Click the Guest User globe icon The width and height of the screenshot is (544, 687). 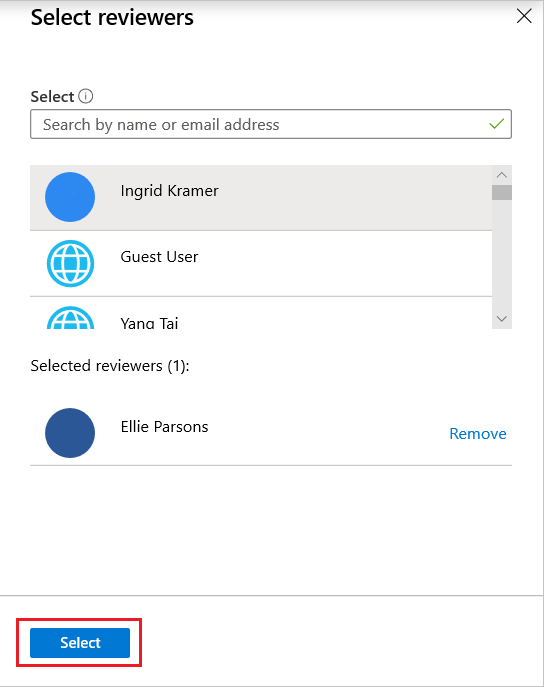click(x=70, y=263)
